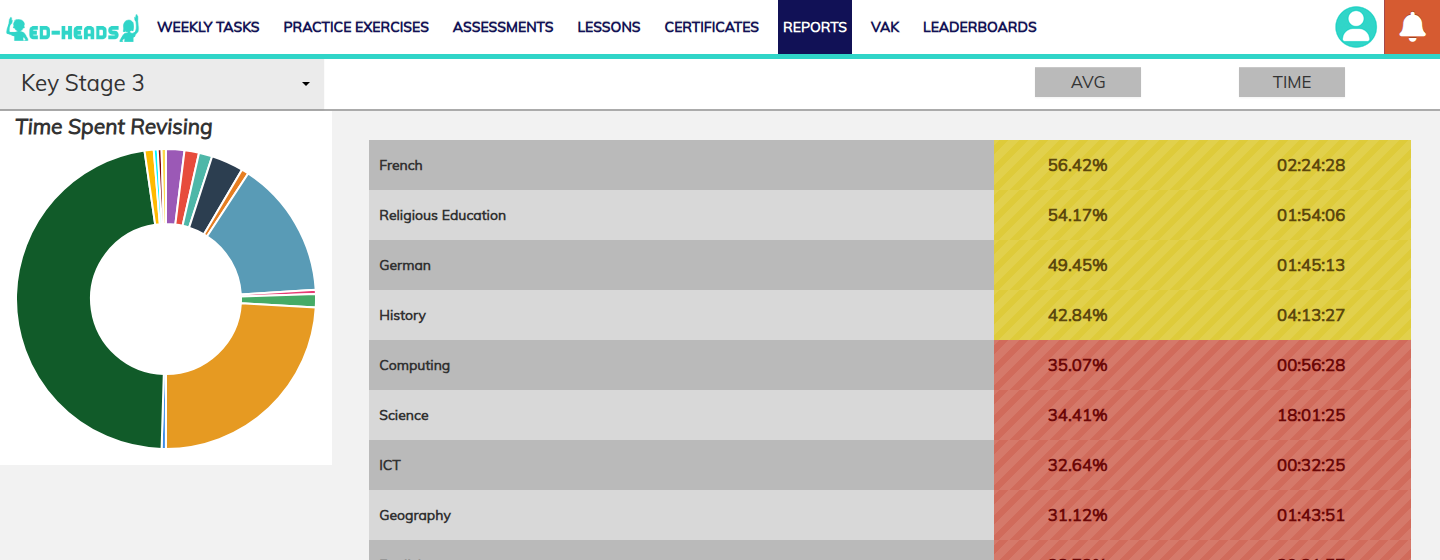Open the VAK menu item
The height and width of the screenshot is (560, 1440).
885,27
